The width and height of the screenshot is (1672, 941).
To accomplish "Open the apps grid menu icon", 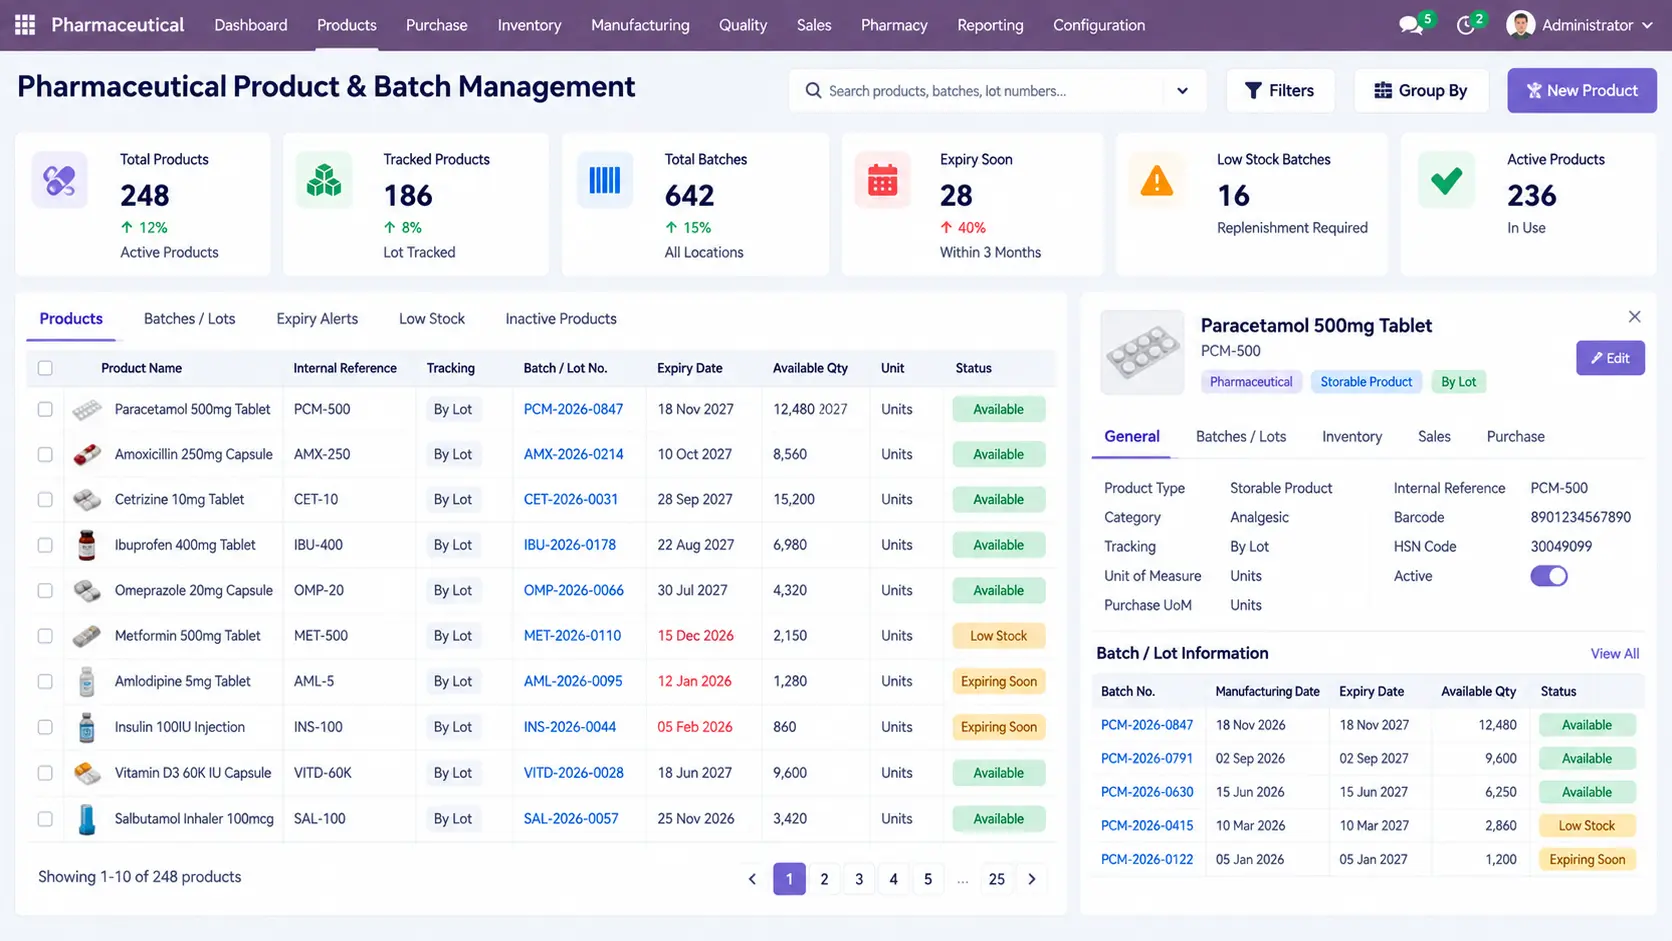I will [x=25, y=25].
